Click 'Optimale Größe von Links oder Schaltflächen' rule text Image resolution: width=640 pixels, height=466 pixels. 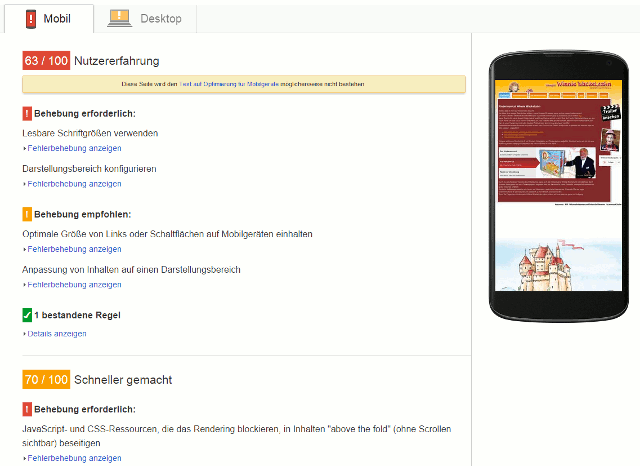tap(167, 234)
